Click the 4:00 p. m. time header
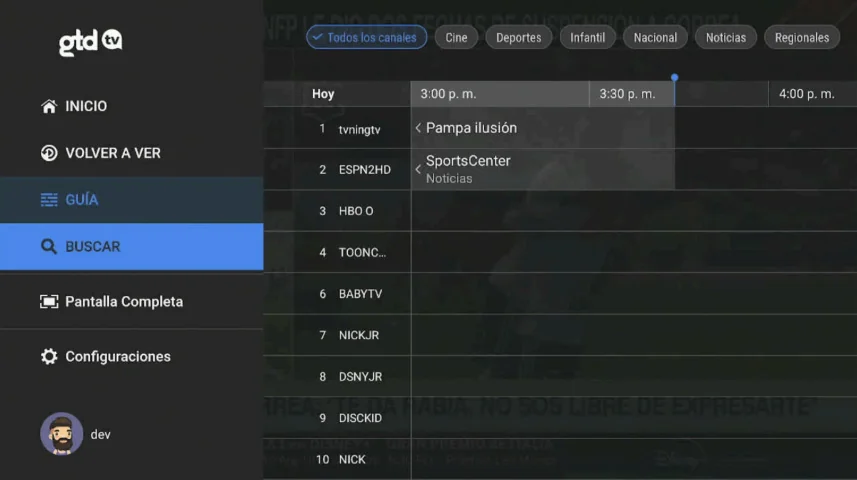Viewport: 857px width, 480px height. (807, 94)
